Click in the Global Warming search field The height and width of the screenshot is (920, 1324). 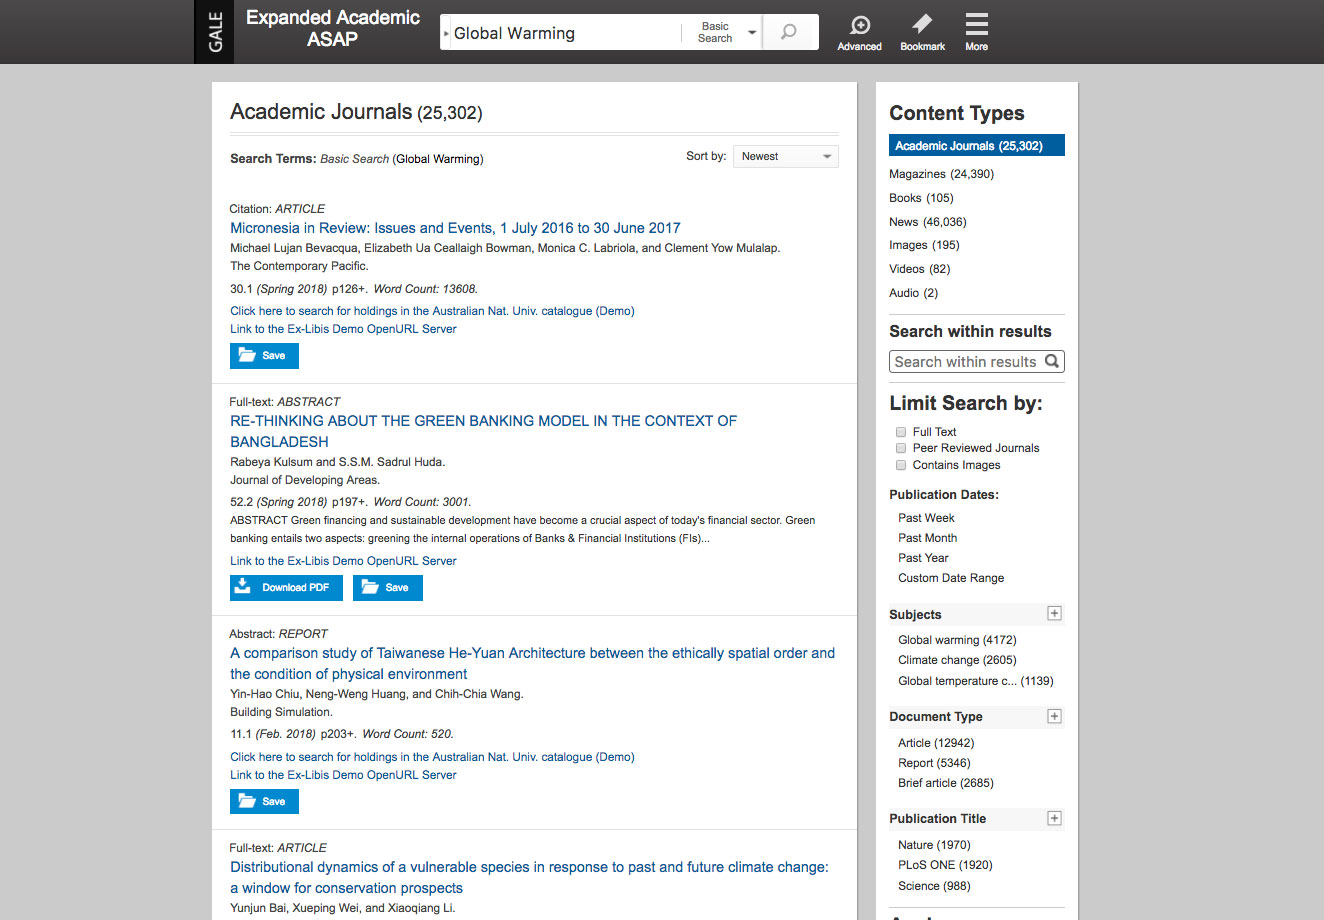pos(565,33)
